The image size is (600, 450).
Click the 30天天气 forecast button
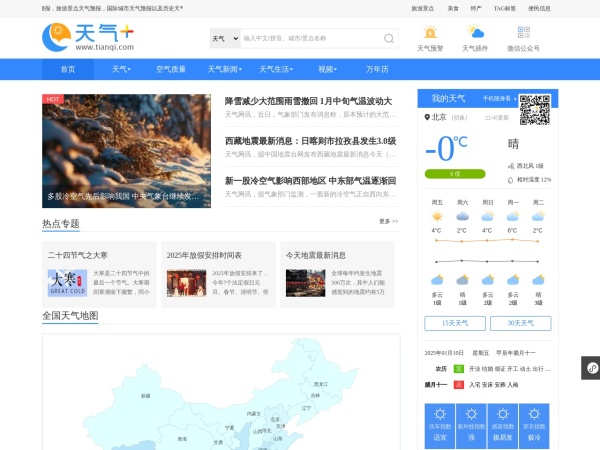(x=526, y=323)
